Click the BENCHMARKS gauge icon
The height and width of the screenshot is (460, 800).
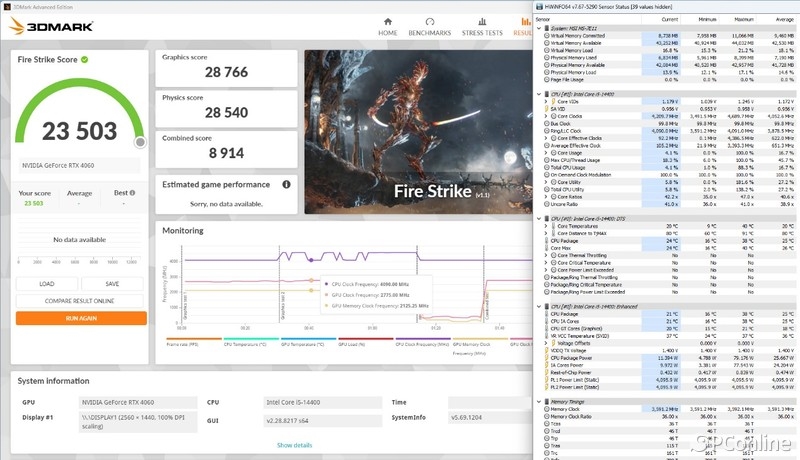pos(429,20)
